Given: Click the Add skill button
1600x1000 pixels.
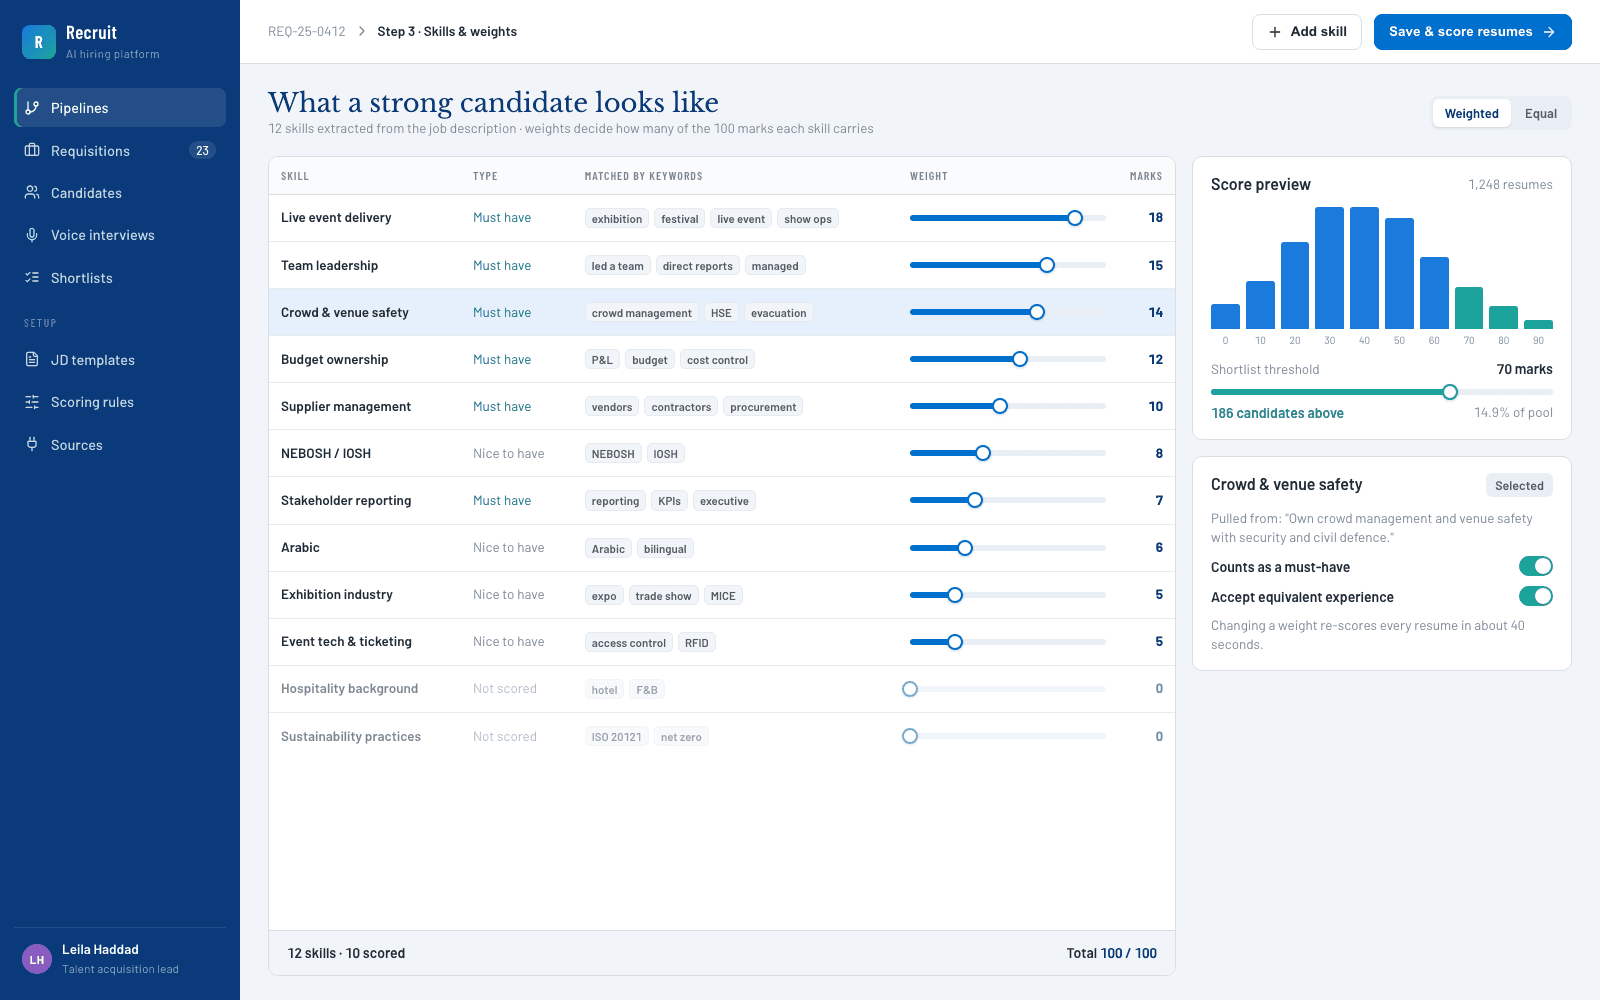Looking at the screenshot, I should [1306, 32].
